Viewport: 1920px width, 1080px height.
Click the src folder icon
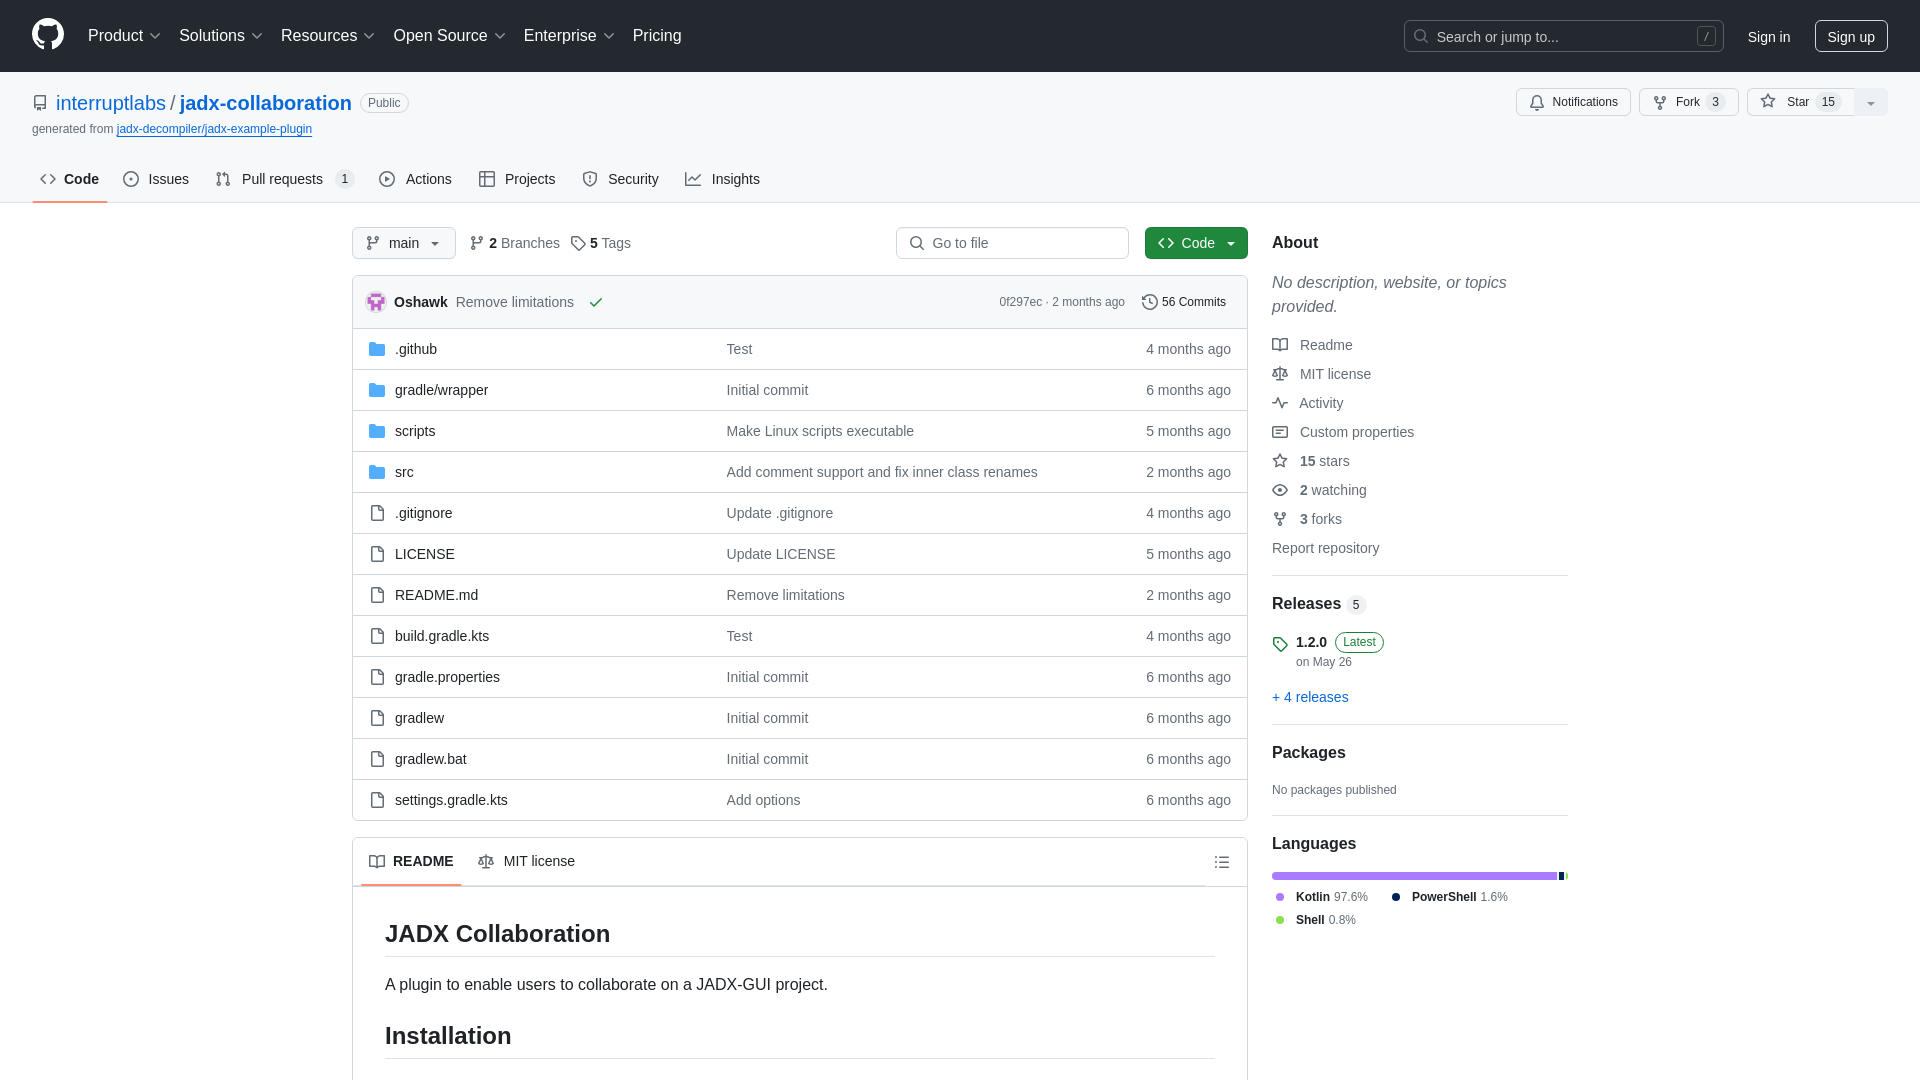click(x=377, y=472)
